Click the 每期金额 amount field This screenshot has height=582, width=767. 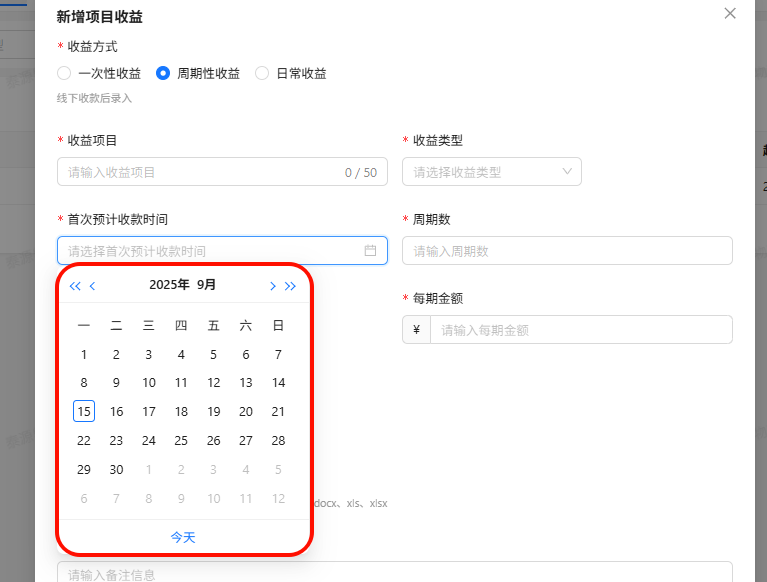point(580,330)
